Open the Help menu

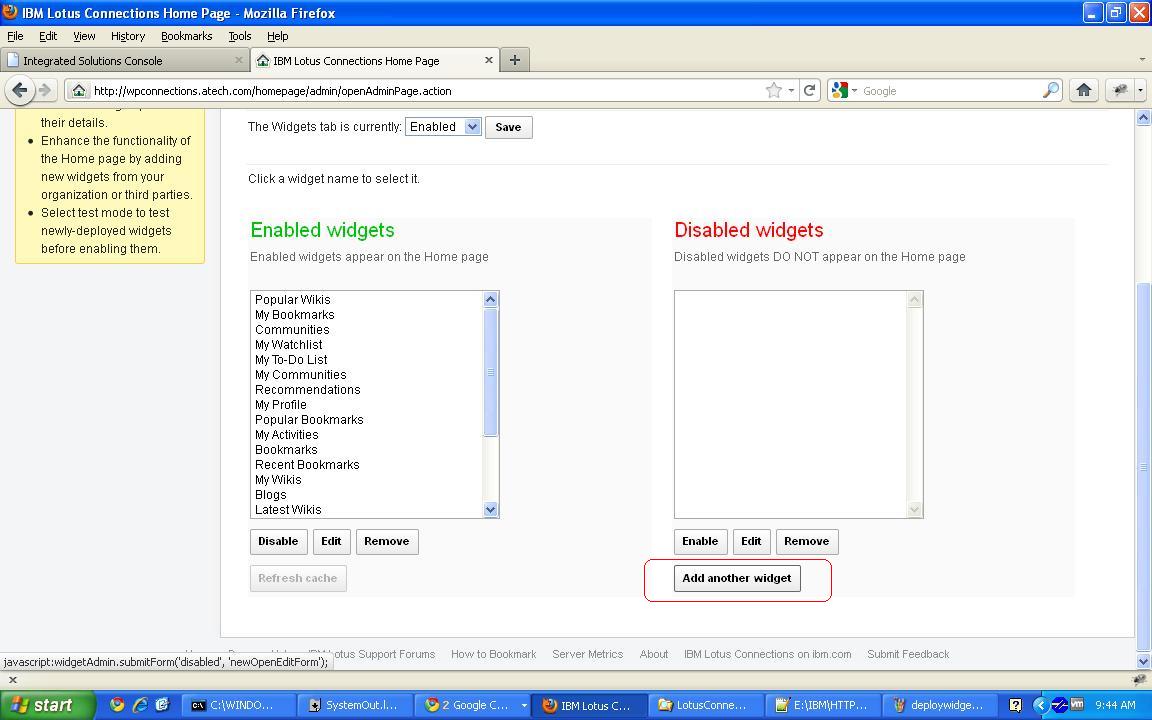[x=277, y=36]
